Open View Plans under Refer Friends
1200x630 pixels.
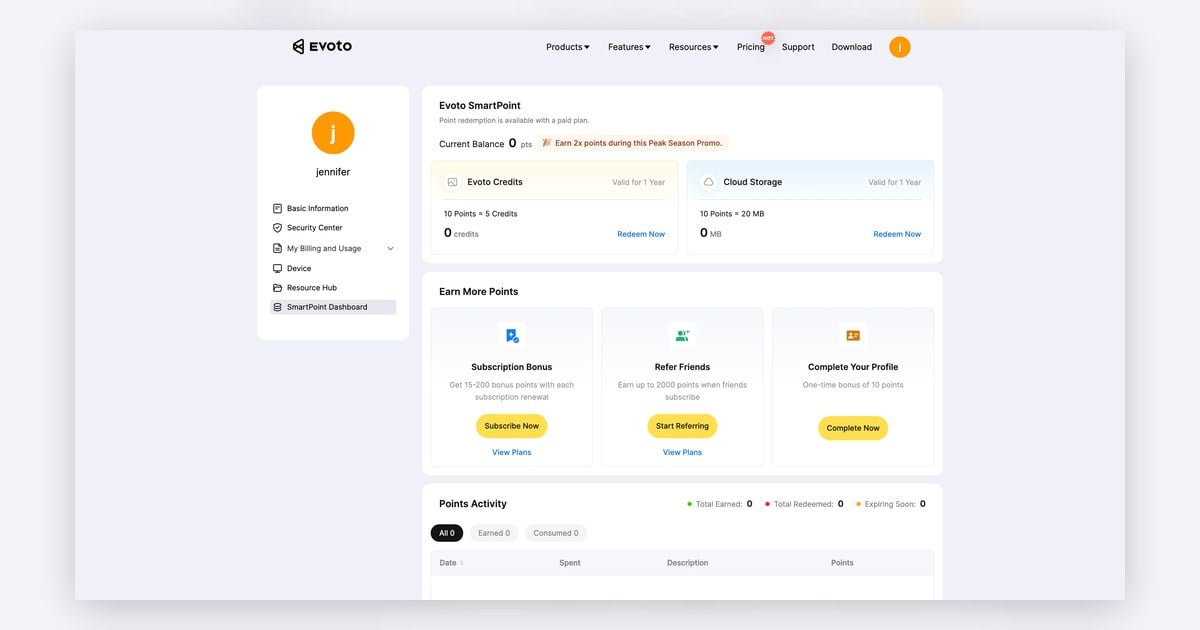point(682,452)
